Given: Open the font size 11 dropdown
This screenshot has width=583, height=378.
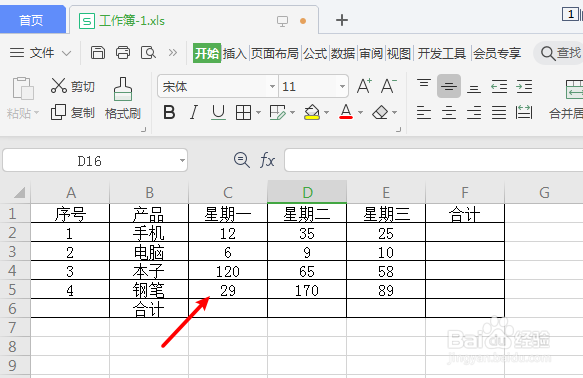Looking at the screenshot, I should [x=342, y=86].
